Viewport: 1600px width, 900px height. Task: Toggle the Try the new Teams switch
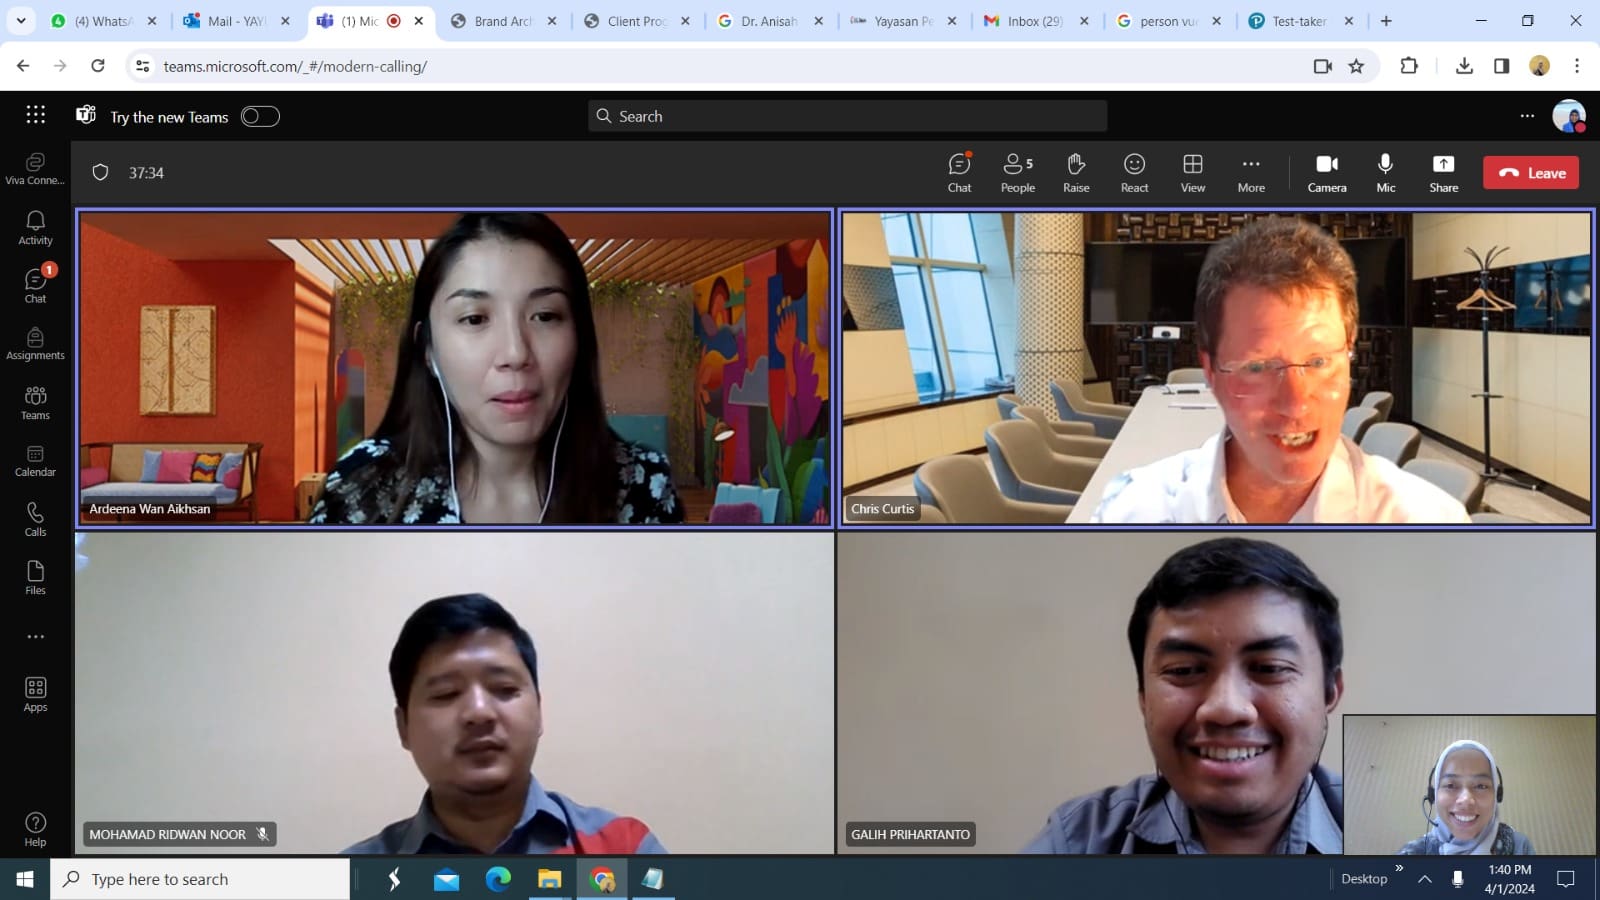click(x=260, y=117)
